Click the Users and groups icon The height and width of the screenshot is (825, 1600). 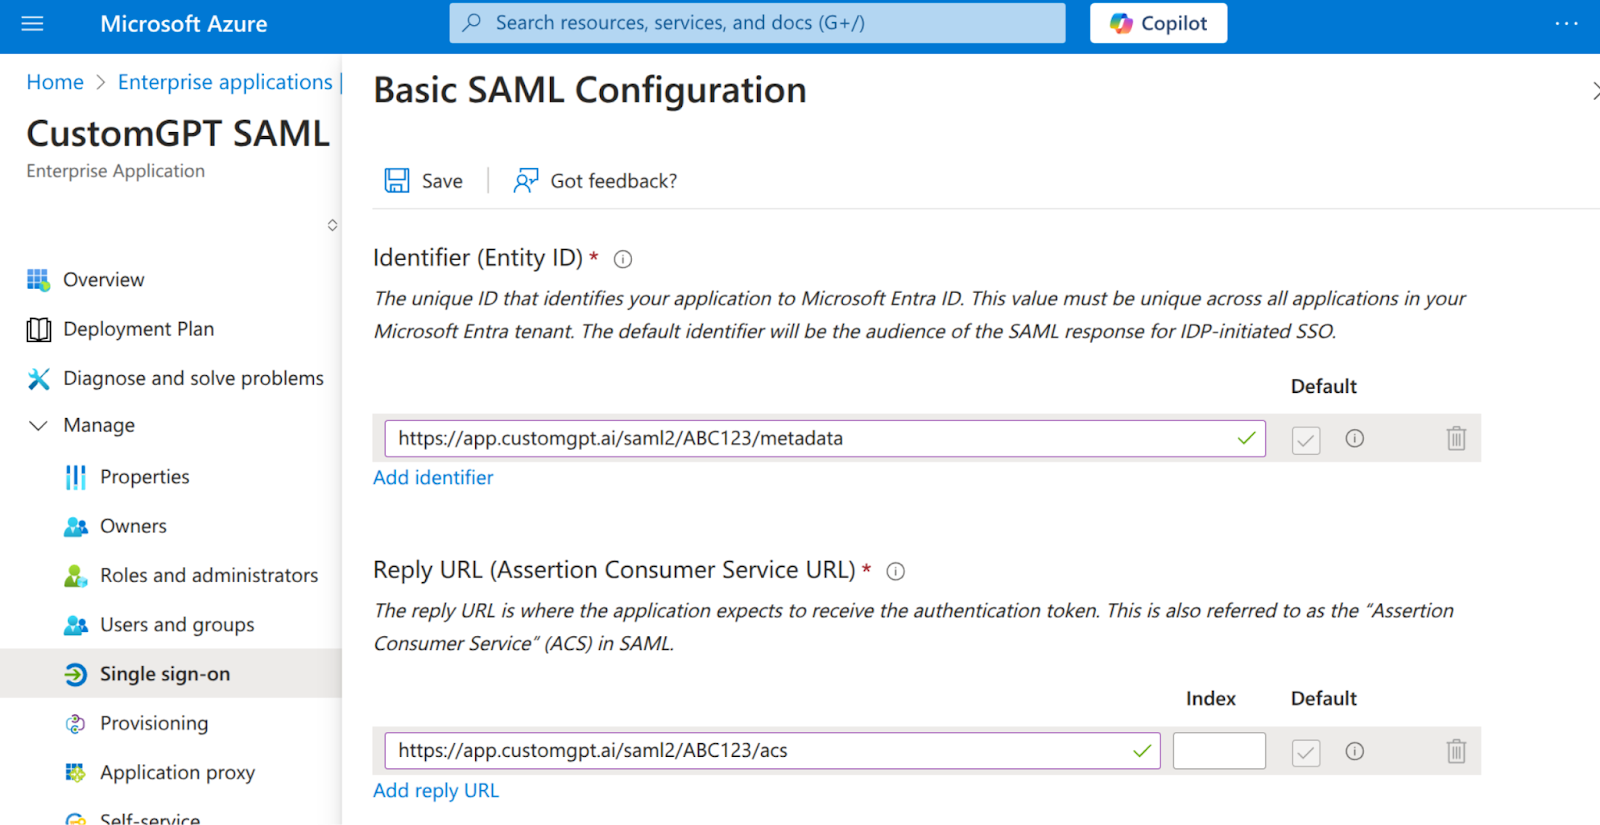76,625
